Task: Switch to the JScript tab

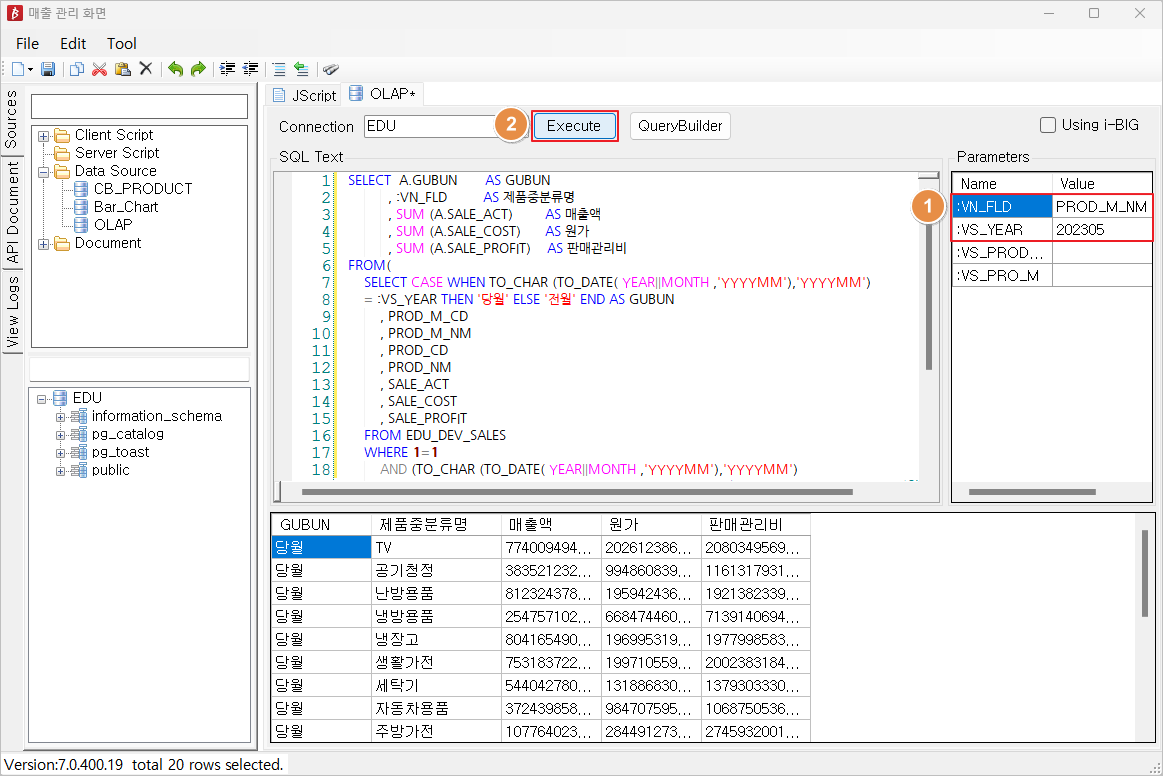Action: 305,95
